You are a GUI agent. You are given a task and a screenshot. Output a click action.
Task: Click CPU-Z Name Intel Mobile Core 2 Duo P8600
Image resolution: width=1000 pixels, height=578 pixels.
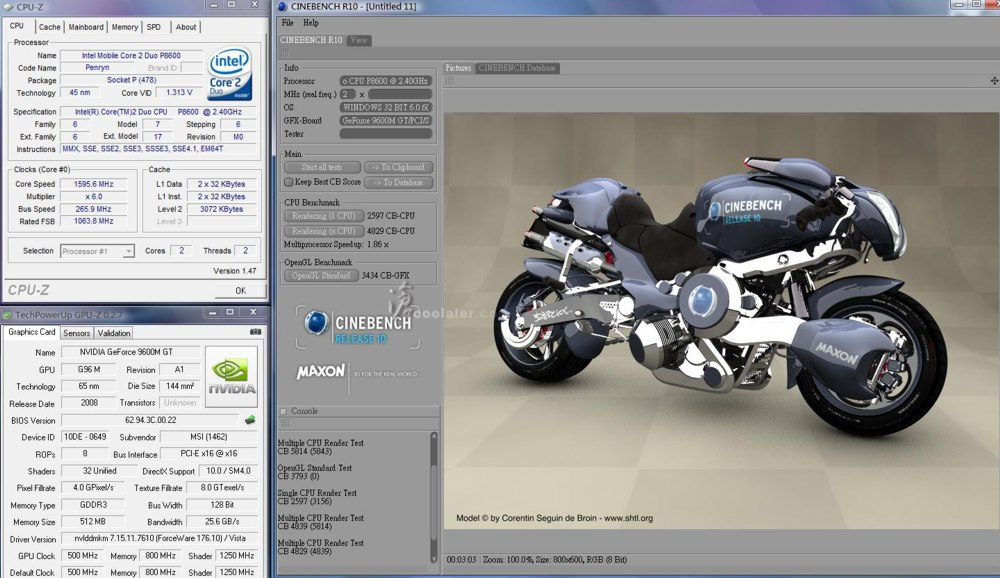(131, 56)
